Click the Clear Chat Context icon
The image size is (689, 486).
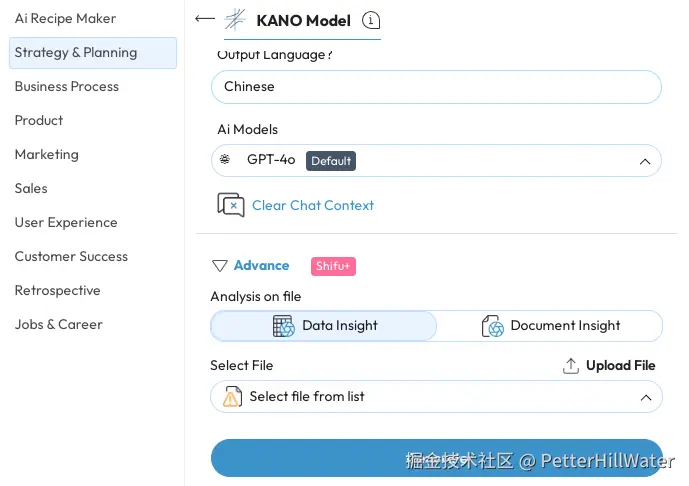coord(231,205)
